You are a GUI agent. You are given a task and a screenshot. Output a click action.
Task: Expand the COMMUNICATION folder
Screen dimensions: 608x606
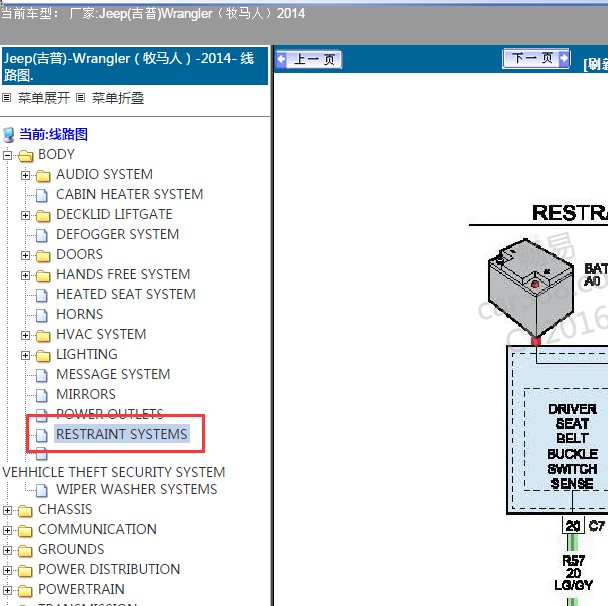click(x=7, y=530)
